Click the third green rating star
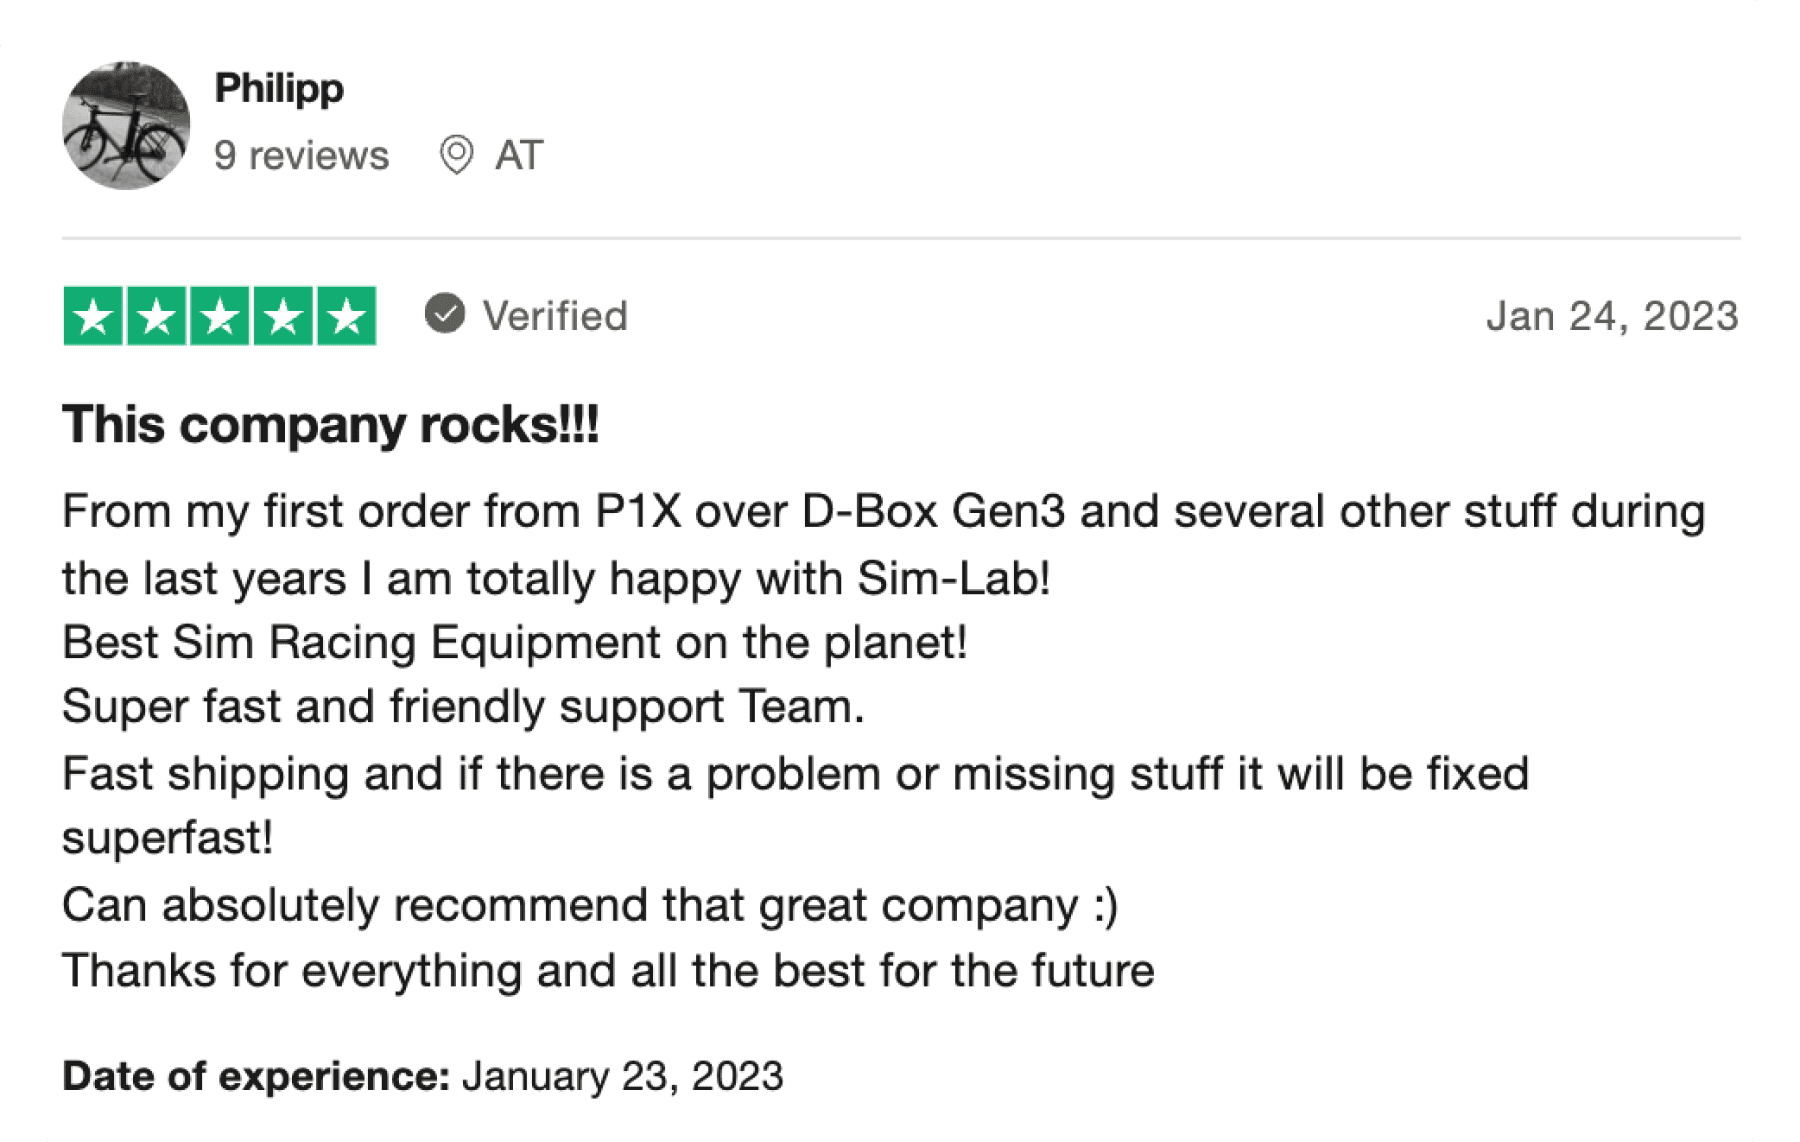The height and width of the screenshot is (1142, 1800). [220, 316]
